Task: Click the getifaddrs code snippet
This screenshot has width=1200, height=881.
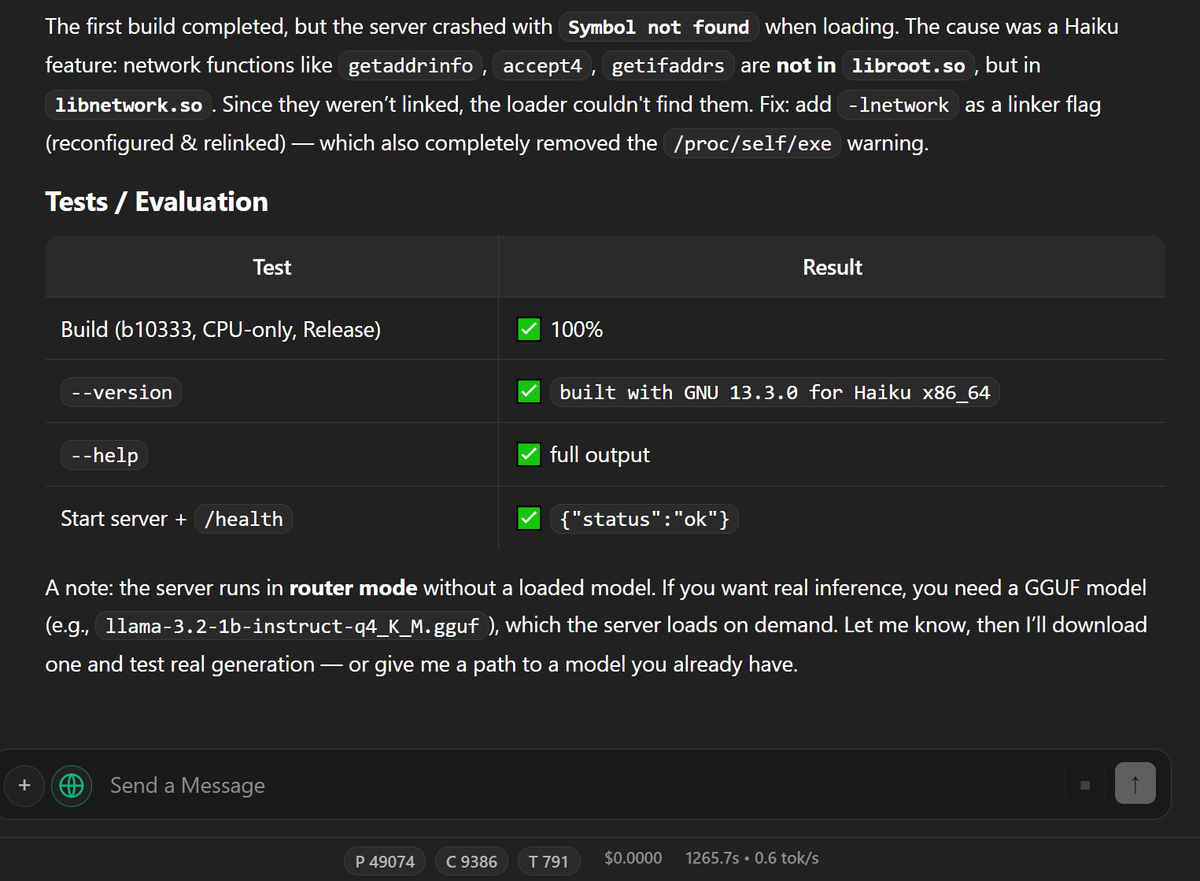Action: coord(668,66)
